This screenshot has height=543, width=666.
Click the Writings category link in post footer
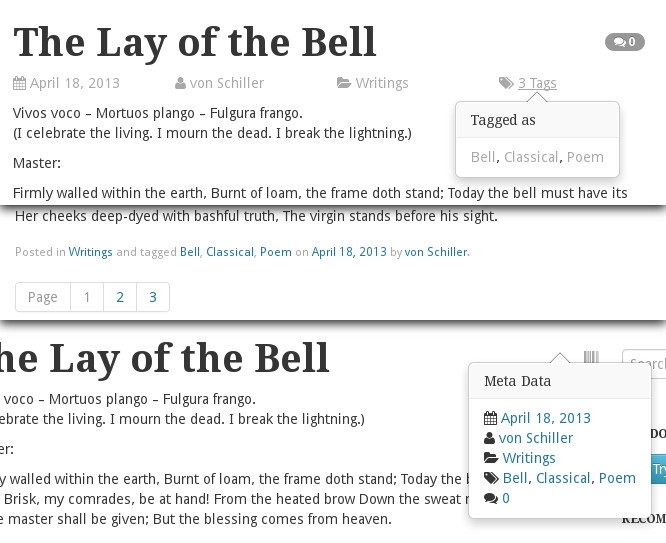click(90, 252)
